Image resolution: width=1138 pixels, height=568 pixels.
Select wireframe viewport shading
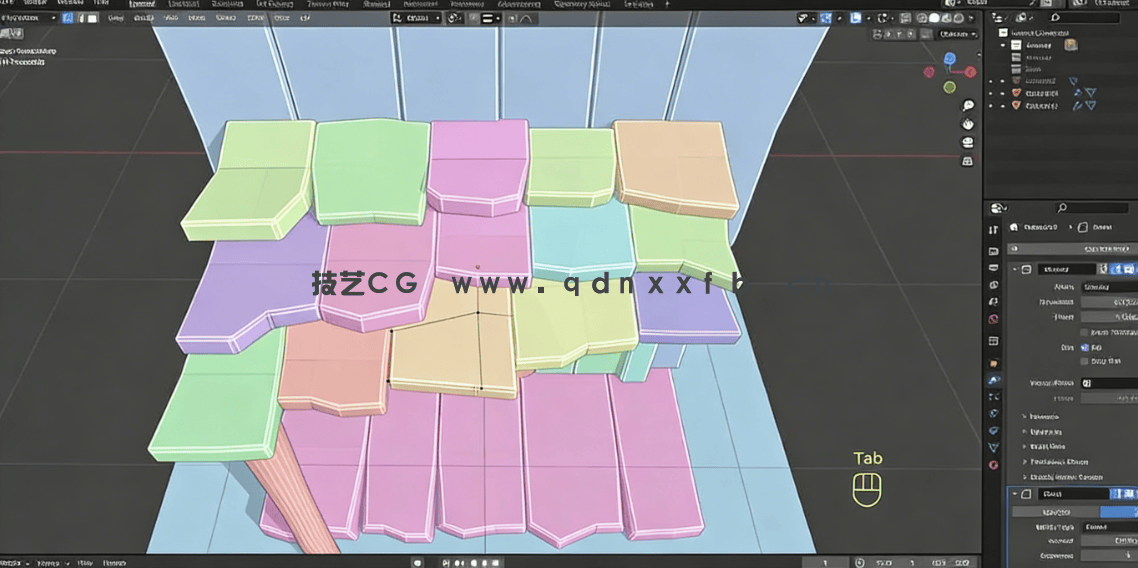(x=922, y=17)
